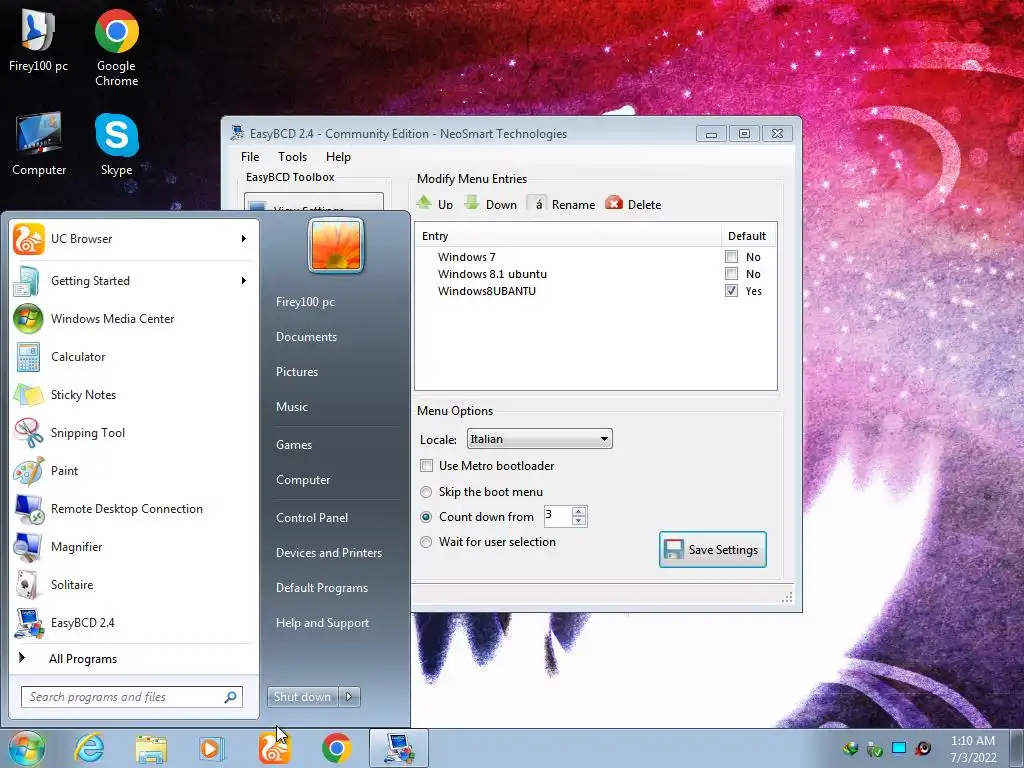
Task: Select Skip the boot menu option
Action: tap(426, 492)
